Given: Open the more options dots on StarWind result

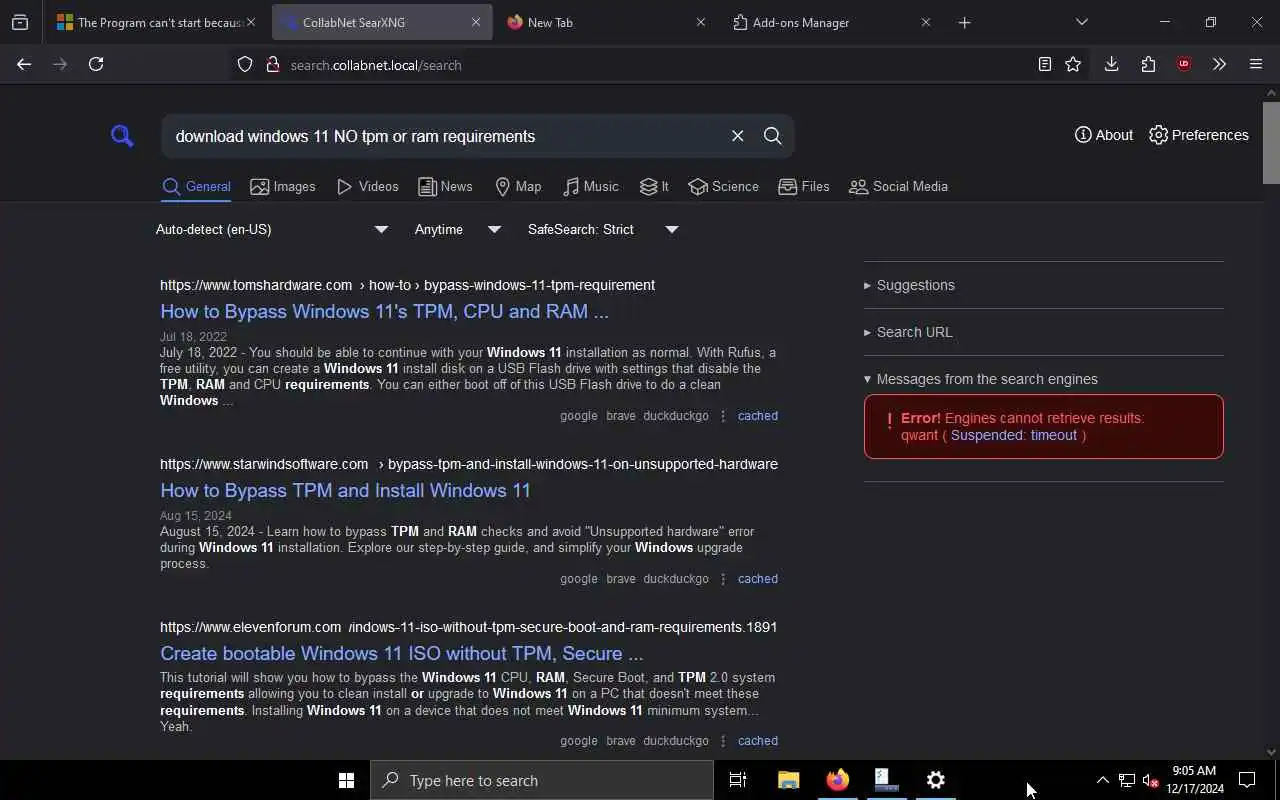Looking at the screenshot, I should tap(723, 579).
